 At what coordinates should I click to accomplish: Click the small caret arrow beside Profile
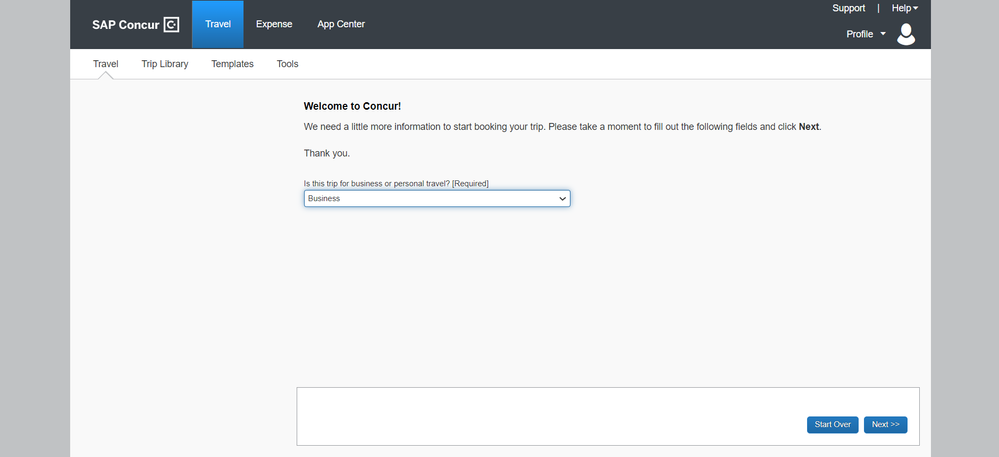pos(883,34)
